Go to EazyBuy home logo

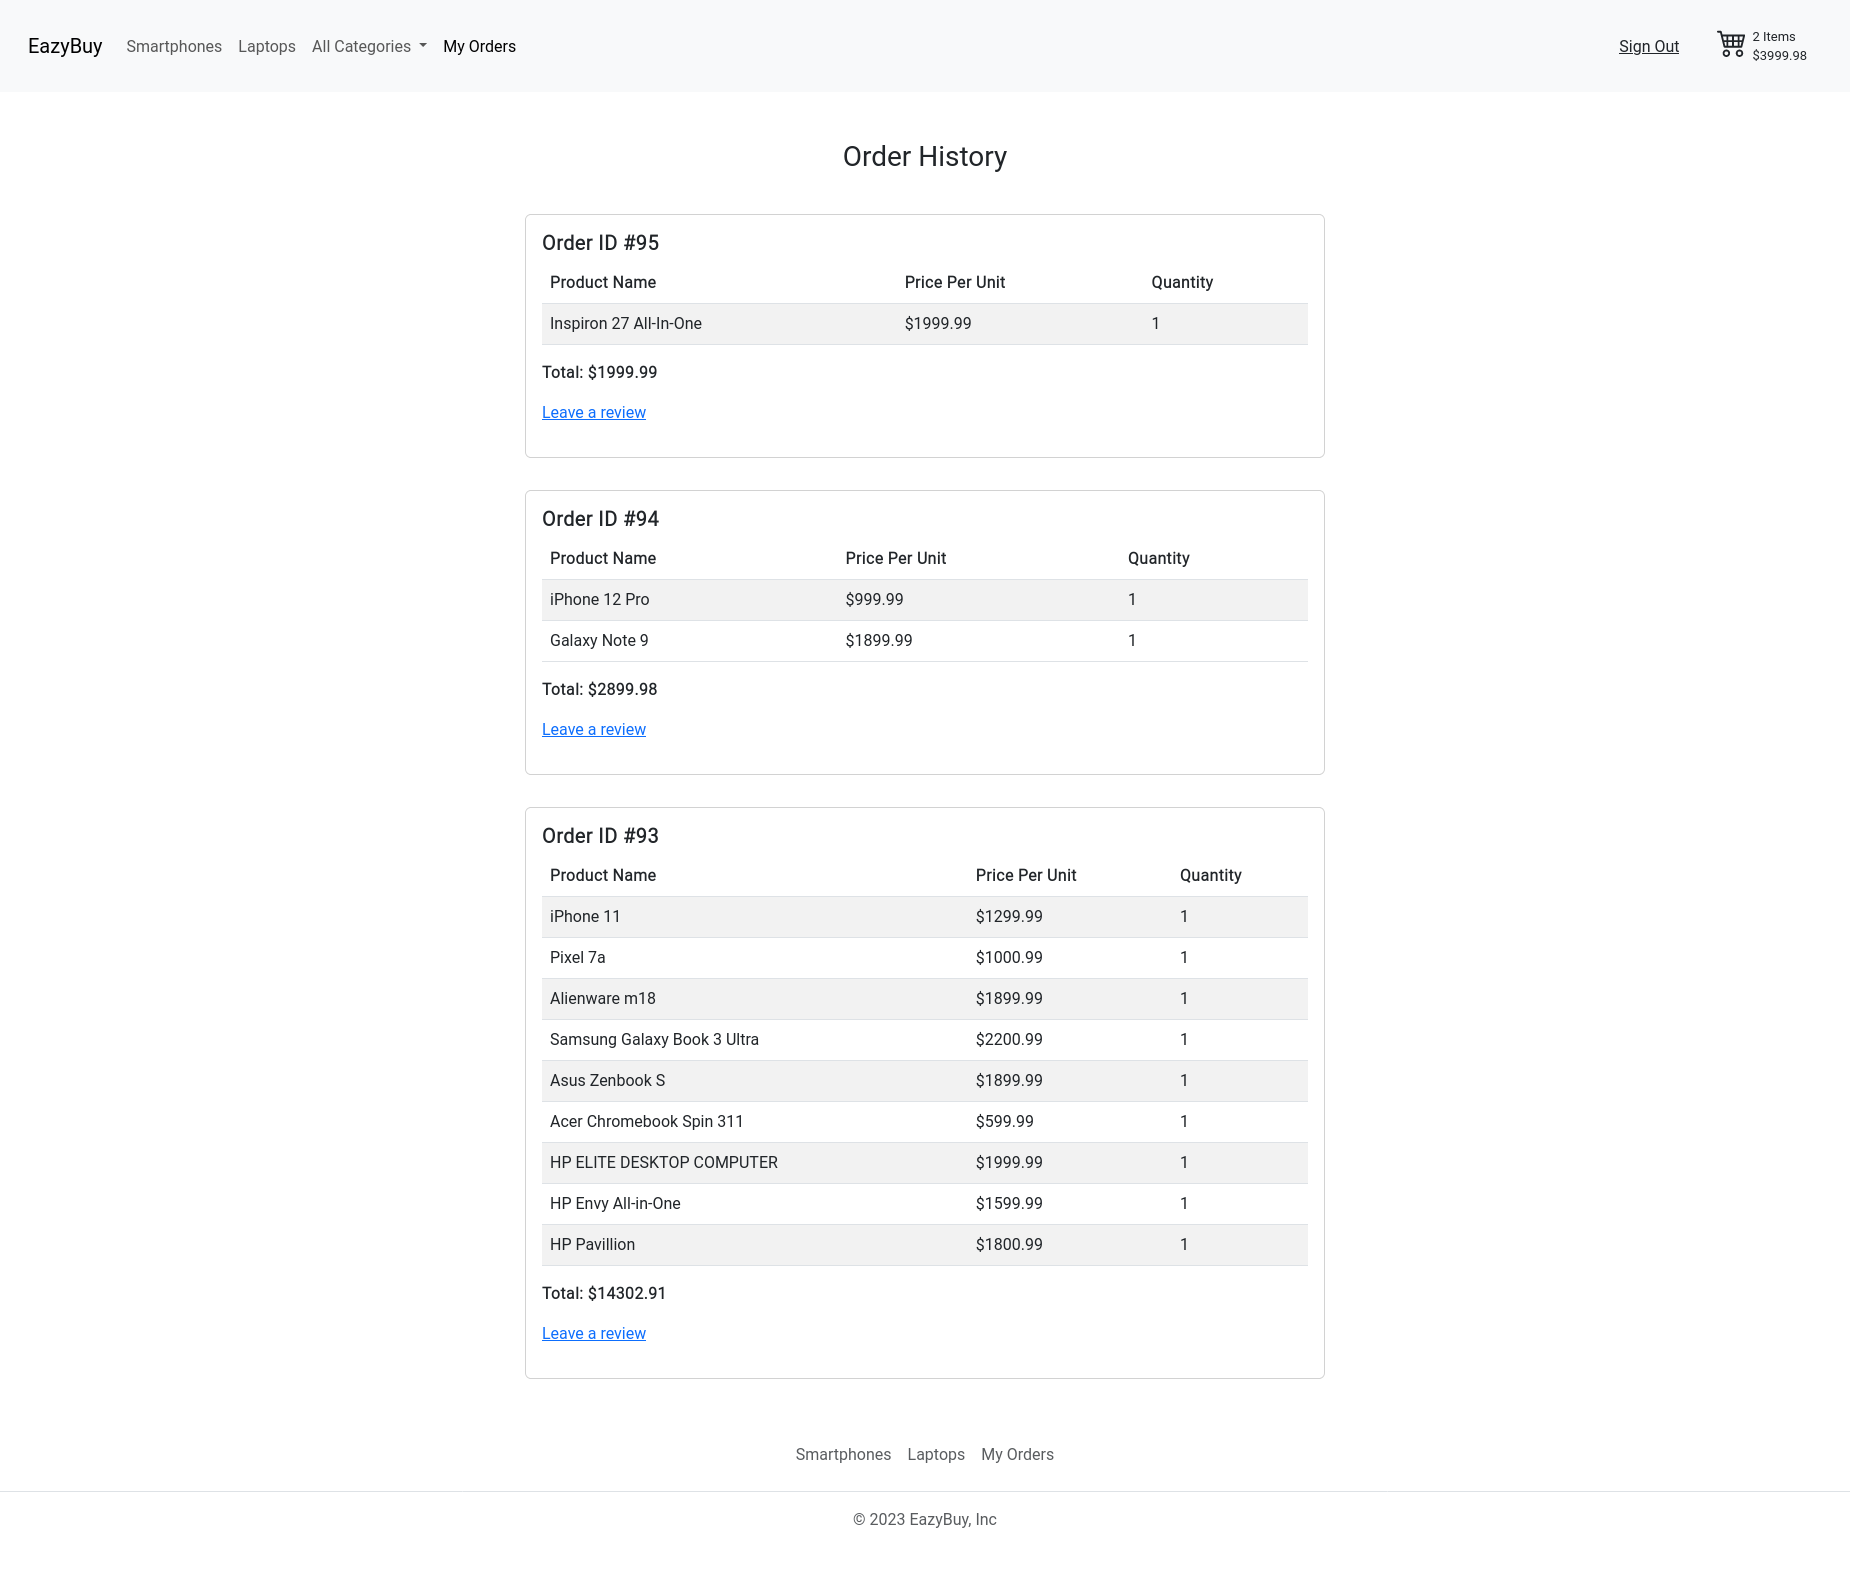click(65, 46)
